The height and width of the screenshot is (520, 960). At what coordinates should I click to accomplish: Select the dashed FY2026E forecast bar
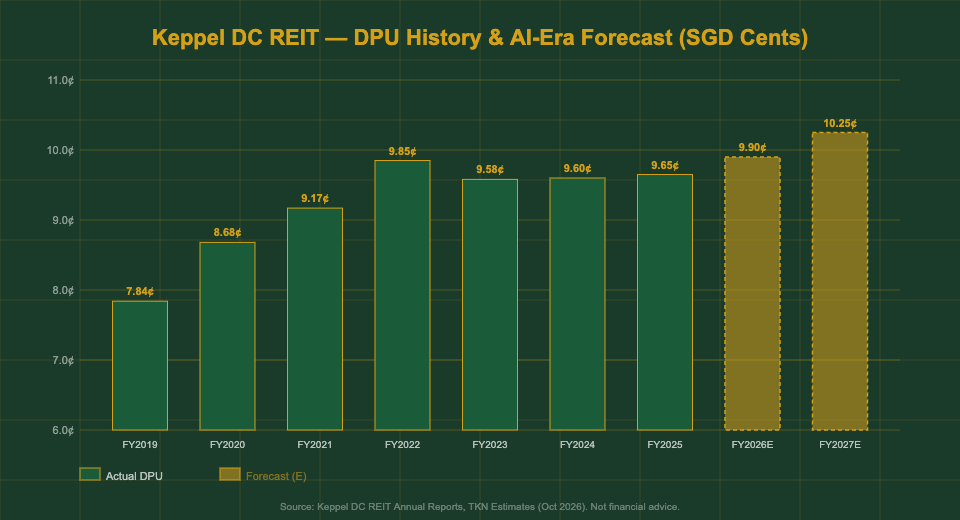point(752,293)
